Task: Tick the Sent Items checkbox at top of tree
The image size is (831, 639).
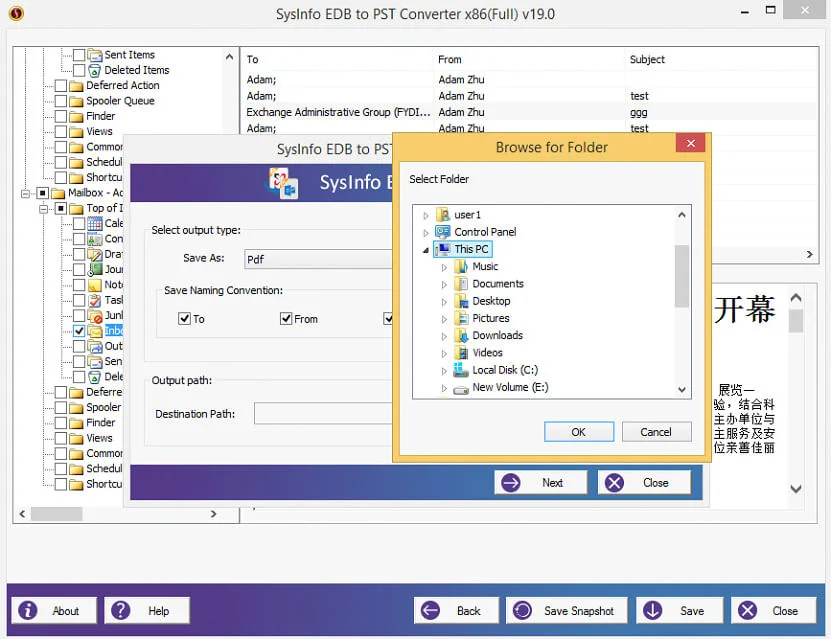Action: 79,55
